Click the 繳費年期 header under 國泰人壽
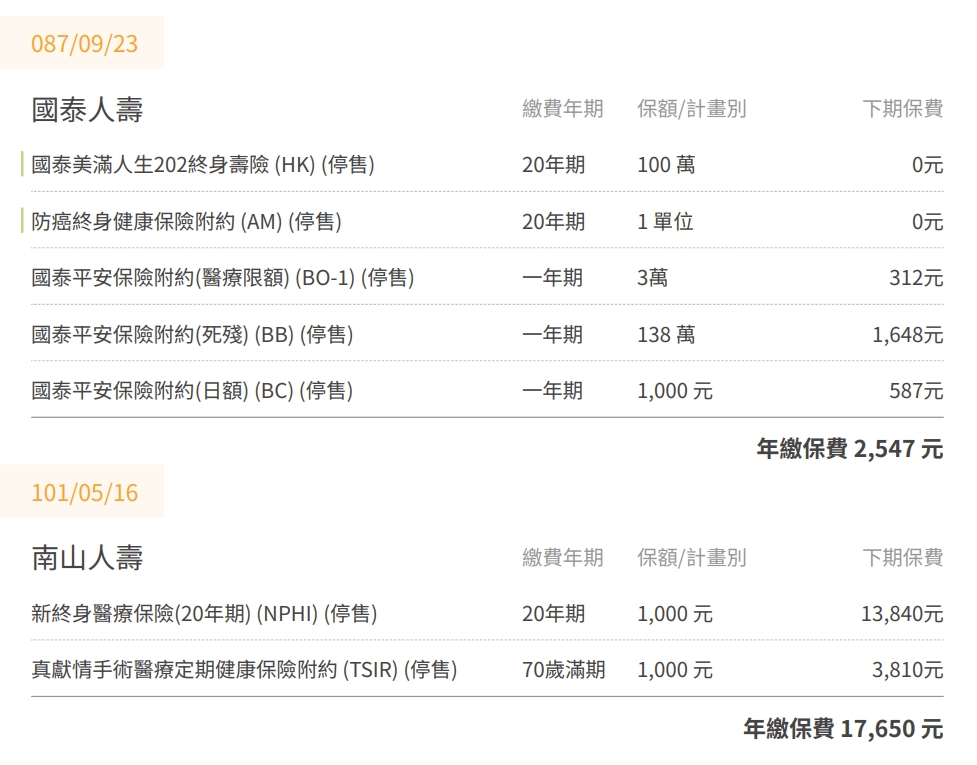This screenshot has width=977, height=765. (563, 109)
